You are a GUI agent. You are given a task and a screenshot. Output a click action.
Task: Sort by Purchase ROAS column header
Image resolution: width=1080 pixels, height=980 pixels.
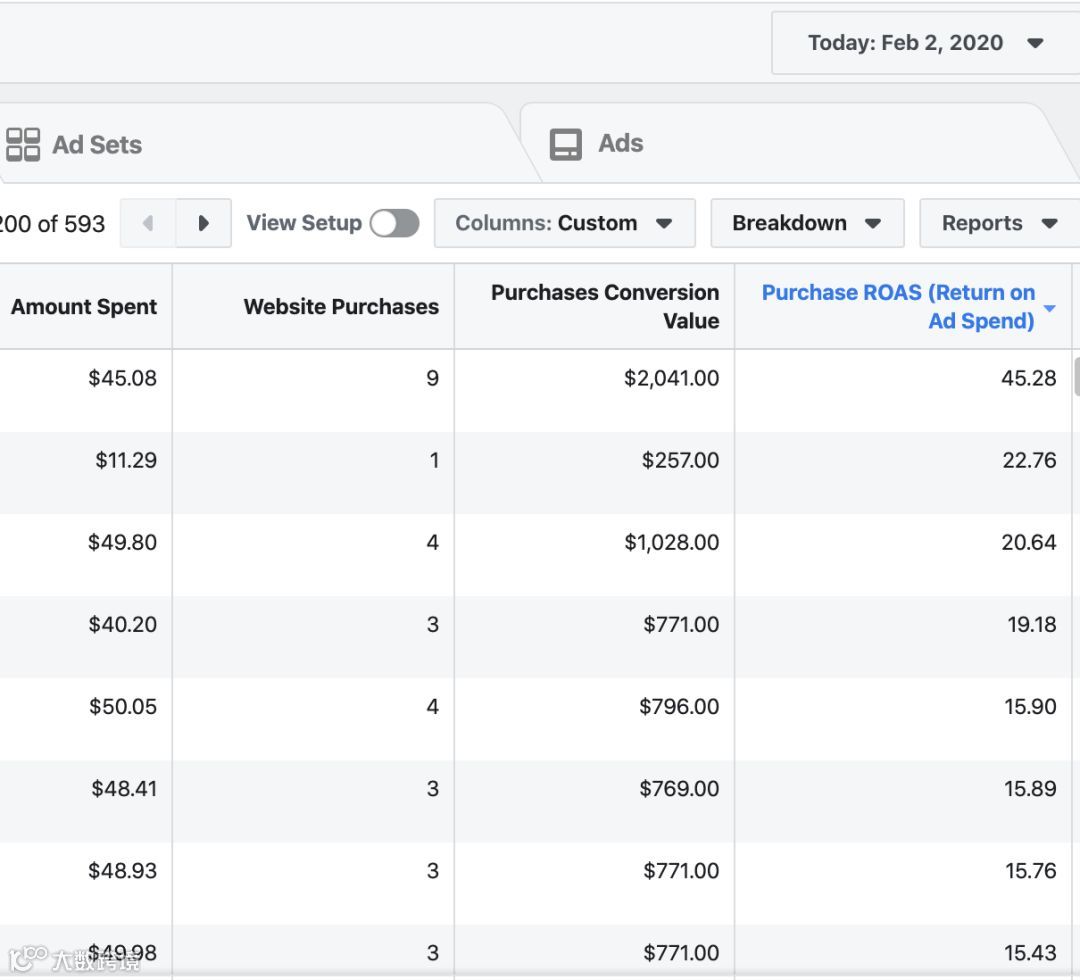coord(897,306)
